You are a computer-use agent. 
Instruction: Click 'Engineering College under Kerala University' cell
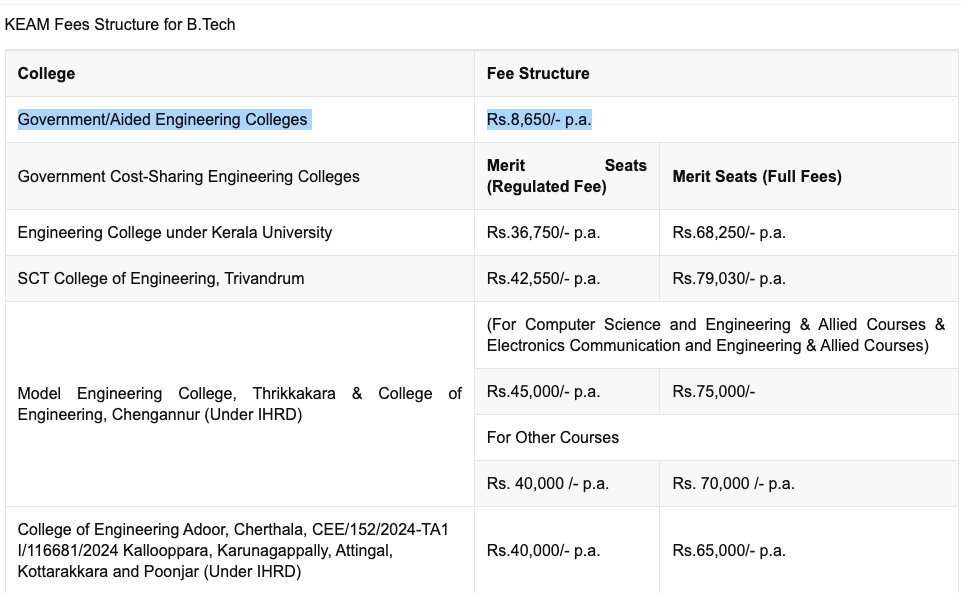[x=175, y=233]
